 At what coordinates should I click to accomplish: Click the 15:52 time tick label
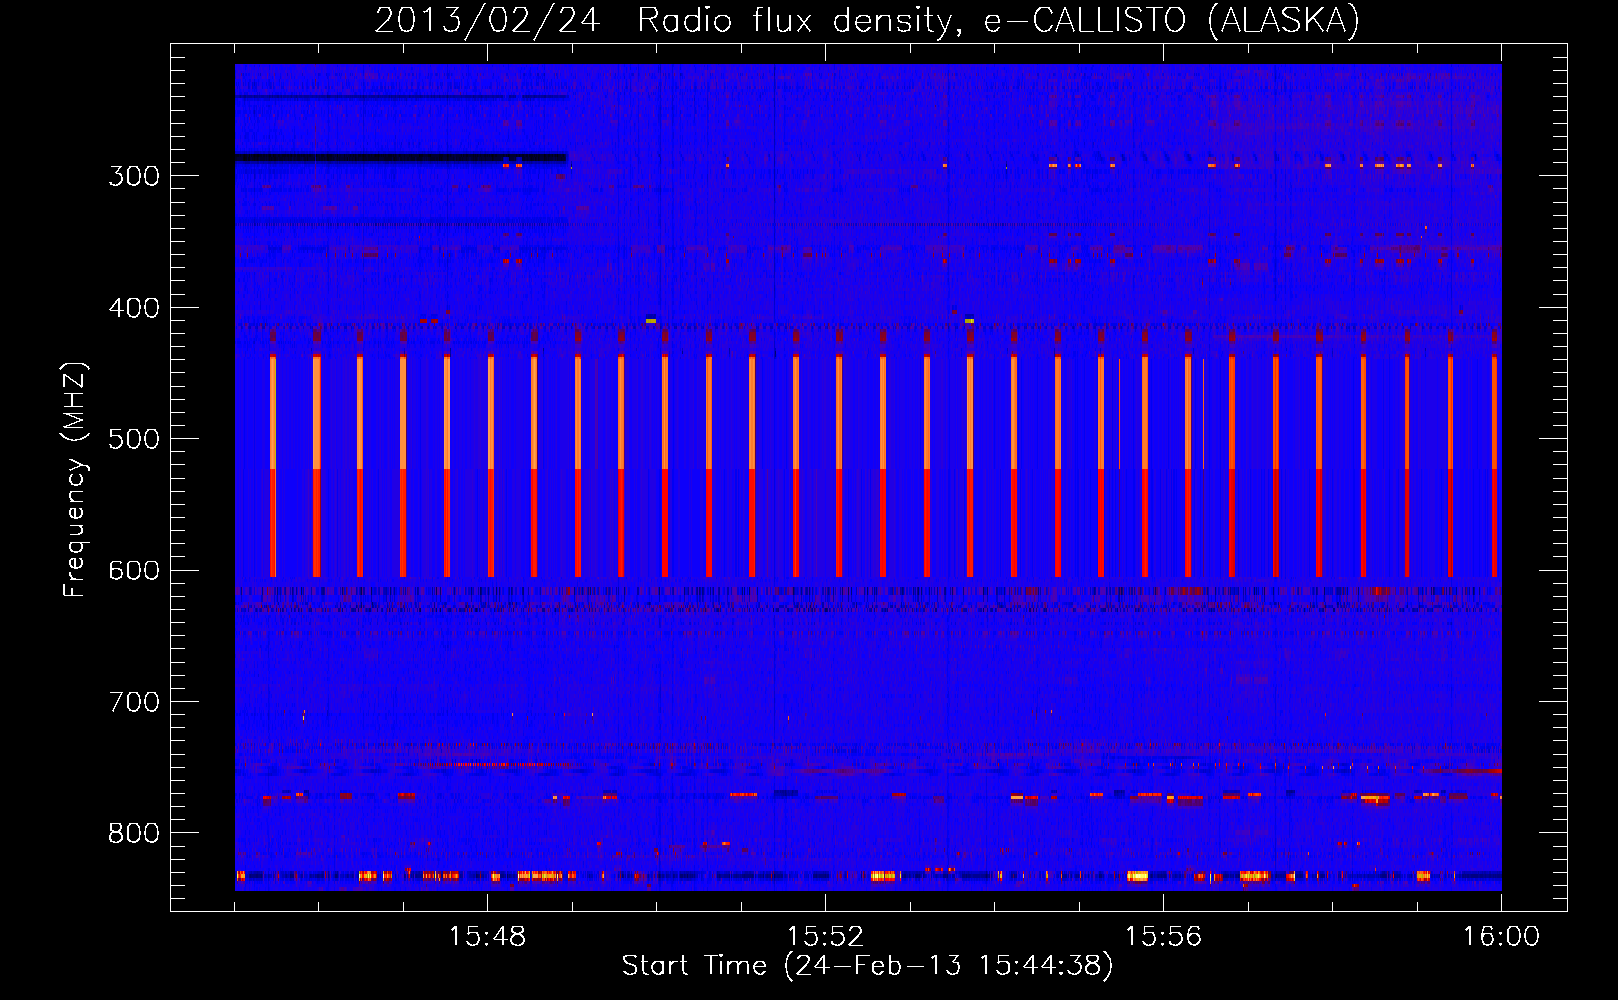point(825,937)
